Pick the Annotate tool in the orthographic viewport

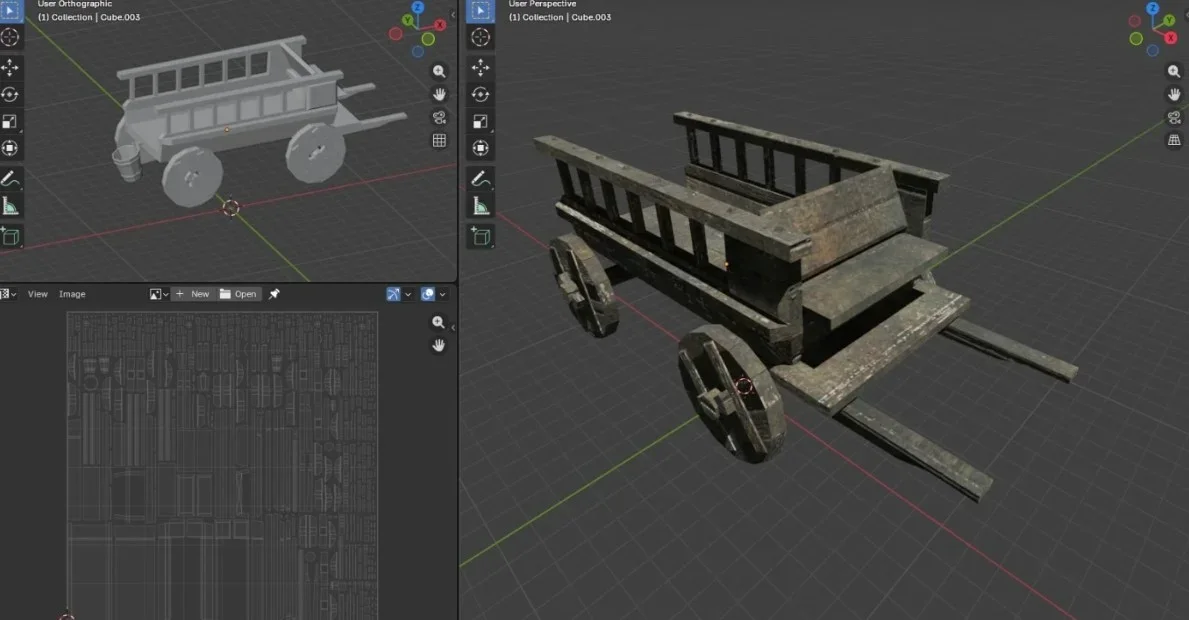coord(11,180)
